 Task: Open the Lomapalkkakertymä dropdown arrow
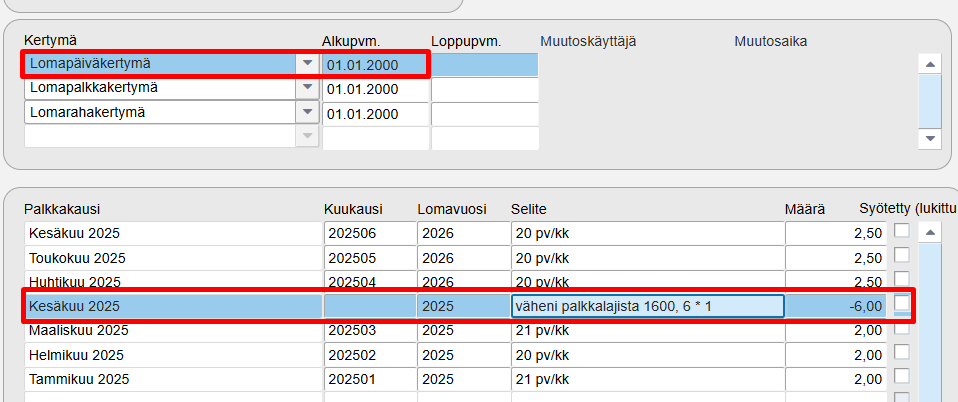(307, 89)
